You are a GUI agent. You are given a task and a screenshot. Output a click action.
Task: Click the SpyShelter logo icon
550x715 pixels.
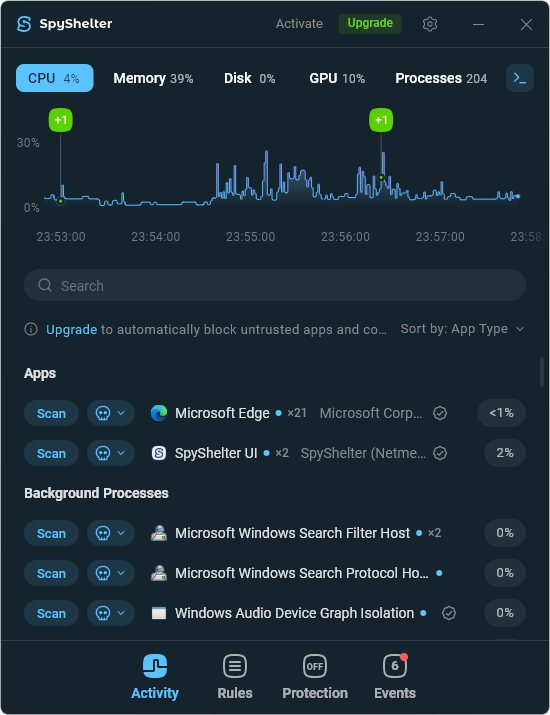tap(24, 24)
